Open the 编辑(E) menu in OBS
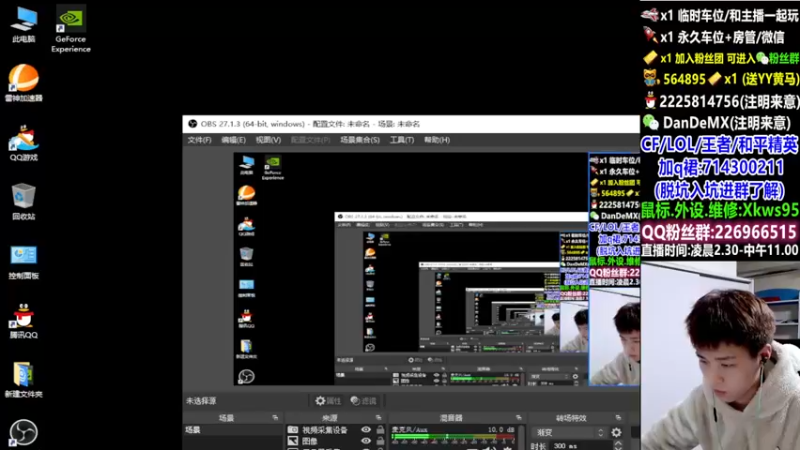The width and height of the screenshot is (800, 450). pos(233,140)
